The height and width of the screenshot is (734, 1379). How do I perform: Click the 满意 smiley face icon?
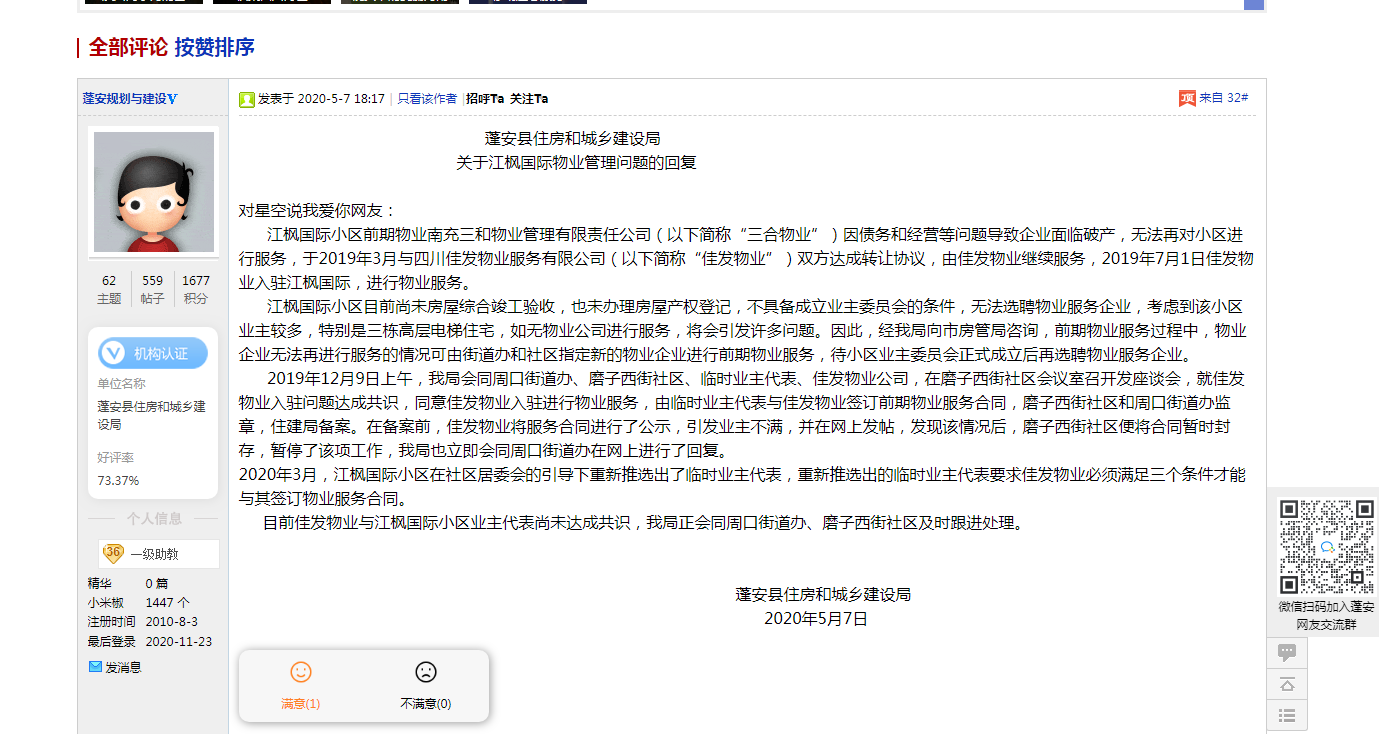pos(300,673)
